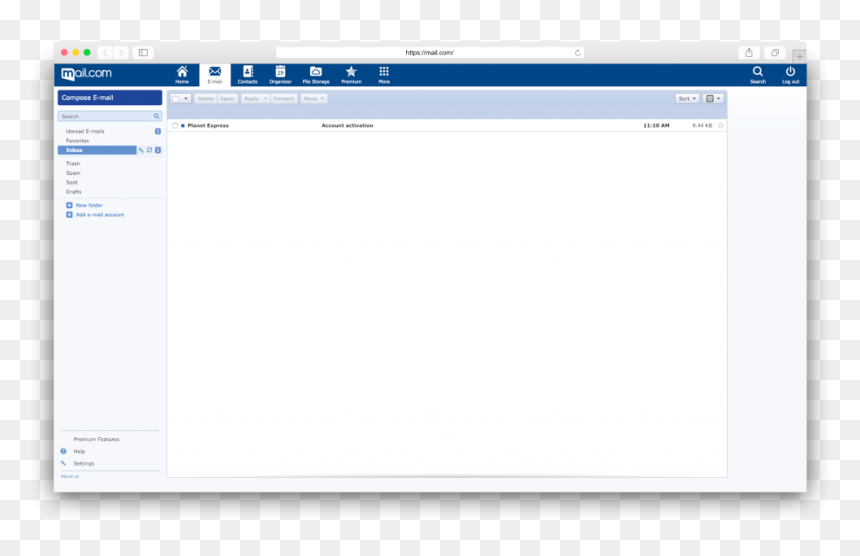Open the Premium star icon
This screenshot has height=556, width=860.
pos(351,75)
